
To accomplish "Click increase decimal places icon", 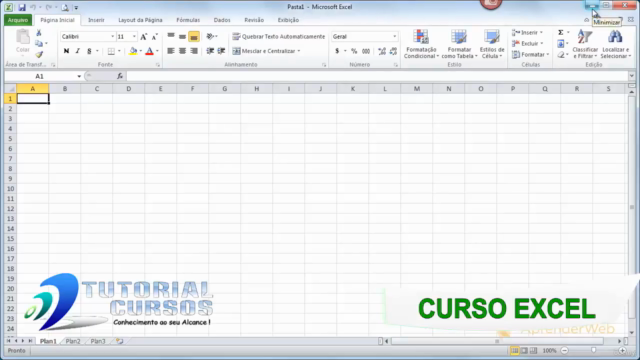I will pos(382,51).
